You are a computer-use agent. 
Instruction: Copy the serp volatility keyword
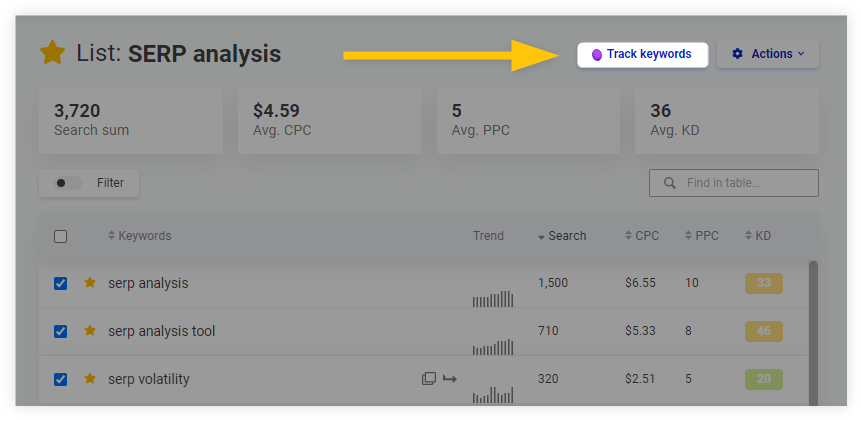(429, 379)
